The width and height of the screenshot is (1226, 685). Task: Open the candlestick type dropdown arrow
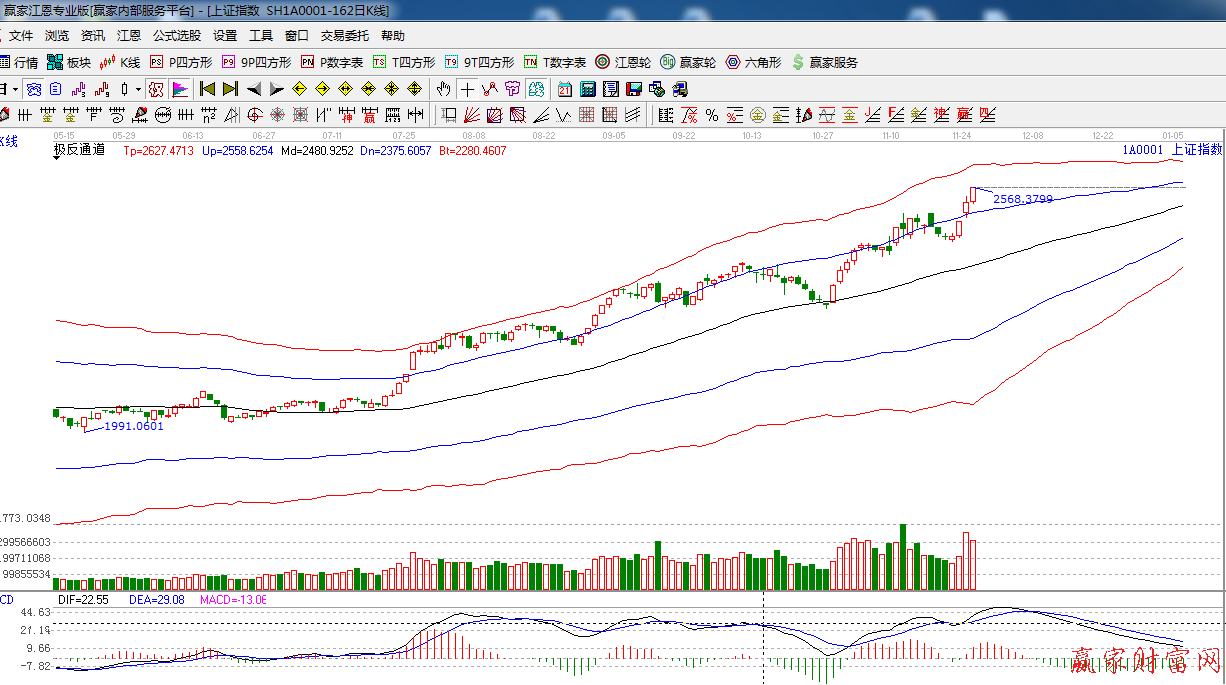pos(137,89)
